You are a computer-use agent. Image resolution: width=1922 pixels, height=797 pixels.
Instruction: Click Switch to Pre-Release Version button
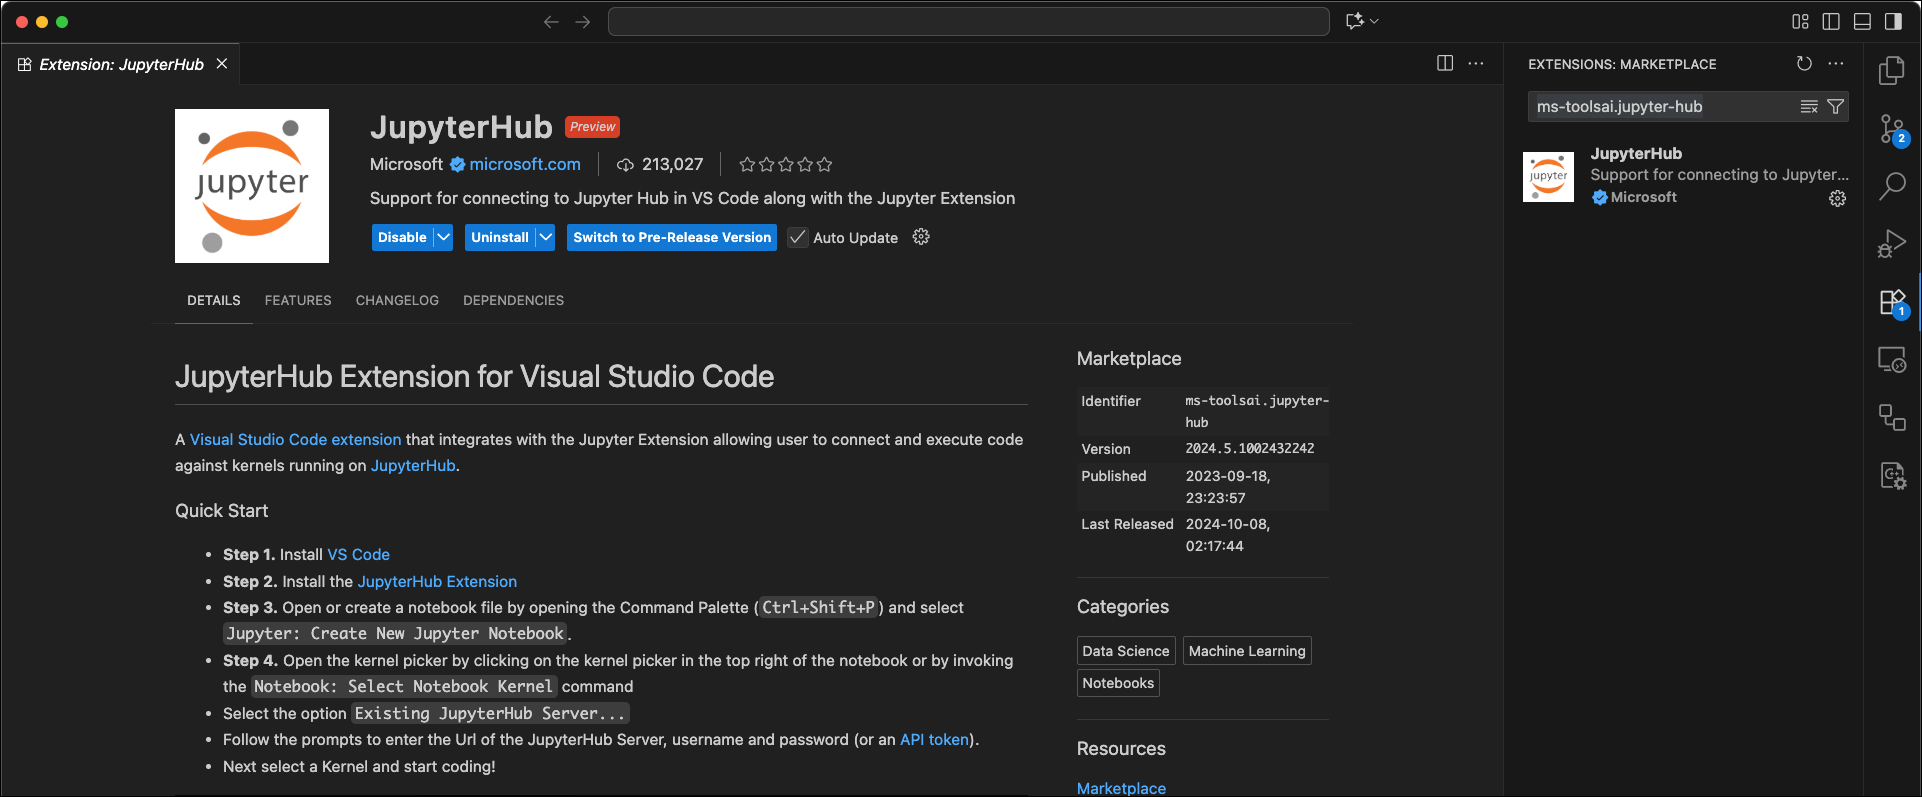672,237
